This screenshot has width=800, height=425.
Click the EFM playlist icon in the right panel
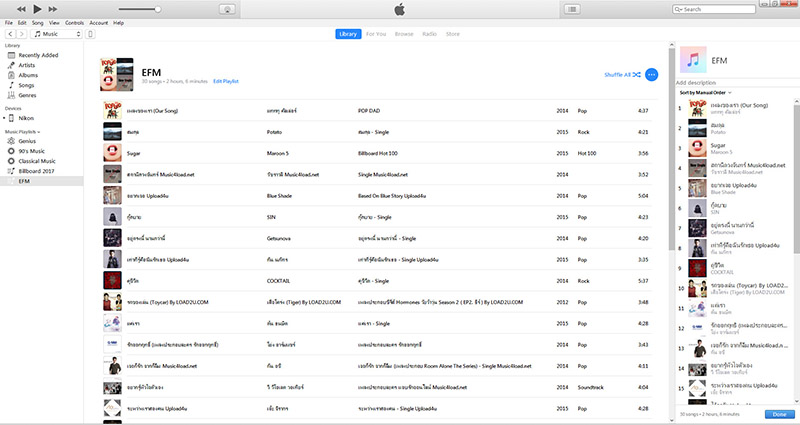[x=693, y=60]
